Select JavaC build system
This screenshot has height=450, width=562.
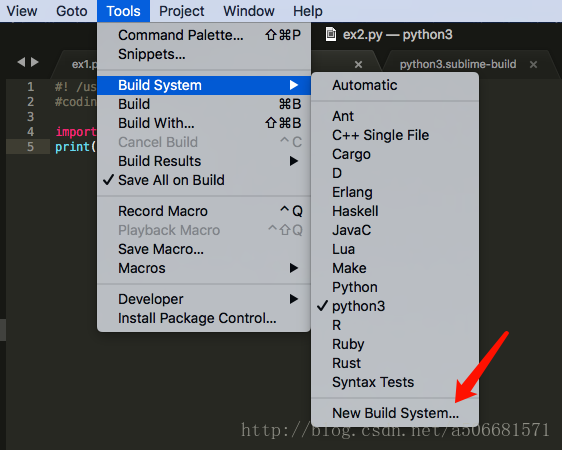click(x=395, y=230)
